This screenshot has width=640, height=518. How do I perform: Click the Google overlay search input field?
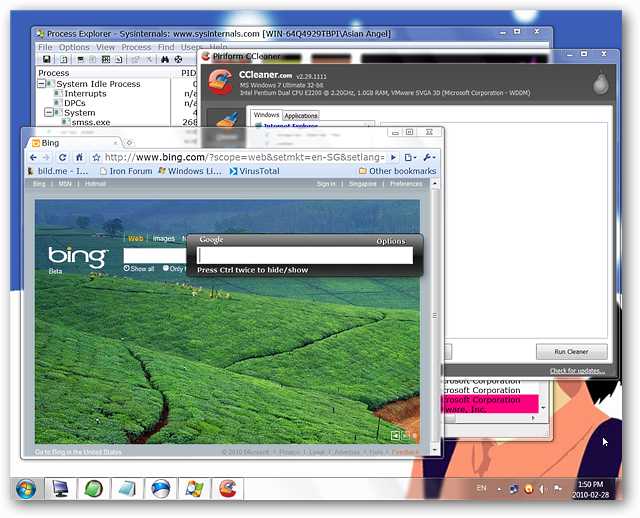click(x=305, y=256)
